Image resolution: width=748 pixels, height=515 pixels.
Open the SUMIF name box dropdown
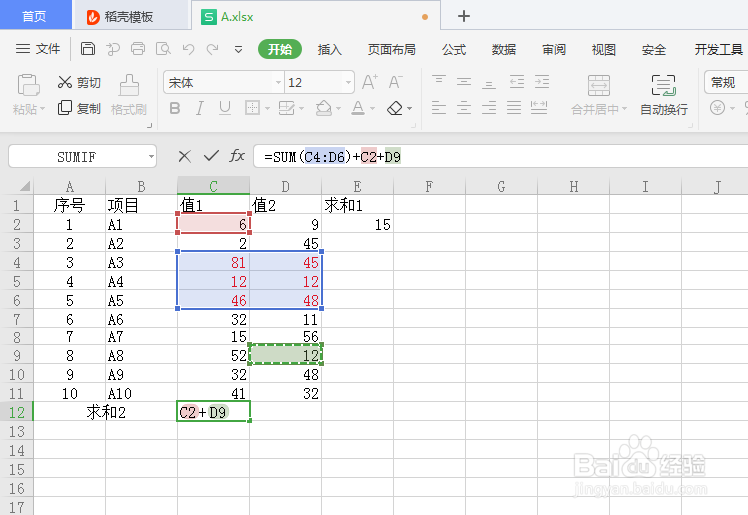point(151,156)
